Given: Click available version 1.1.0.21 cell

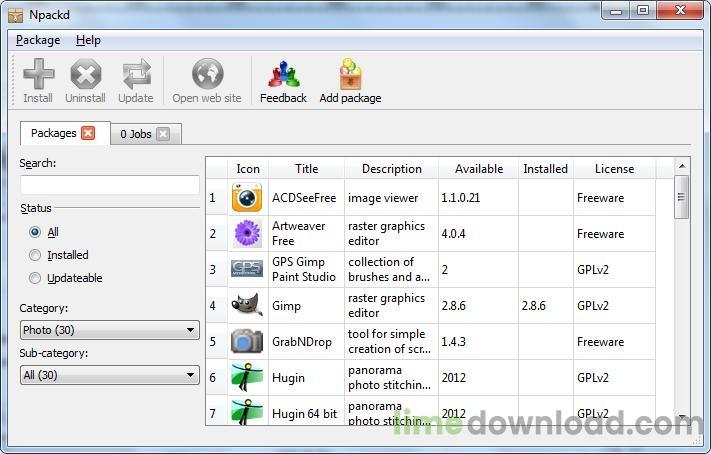Looking at the screenshot, I should coord(479,198).
